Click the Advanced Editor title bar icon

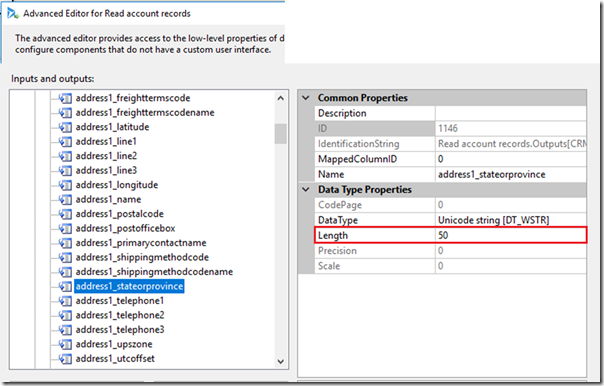[13, 13]
